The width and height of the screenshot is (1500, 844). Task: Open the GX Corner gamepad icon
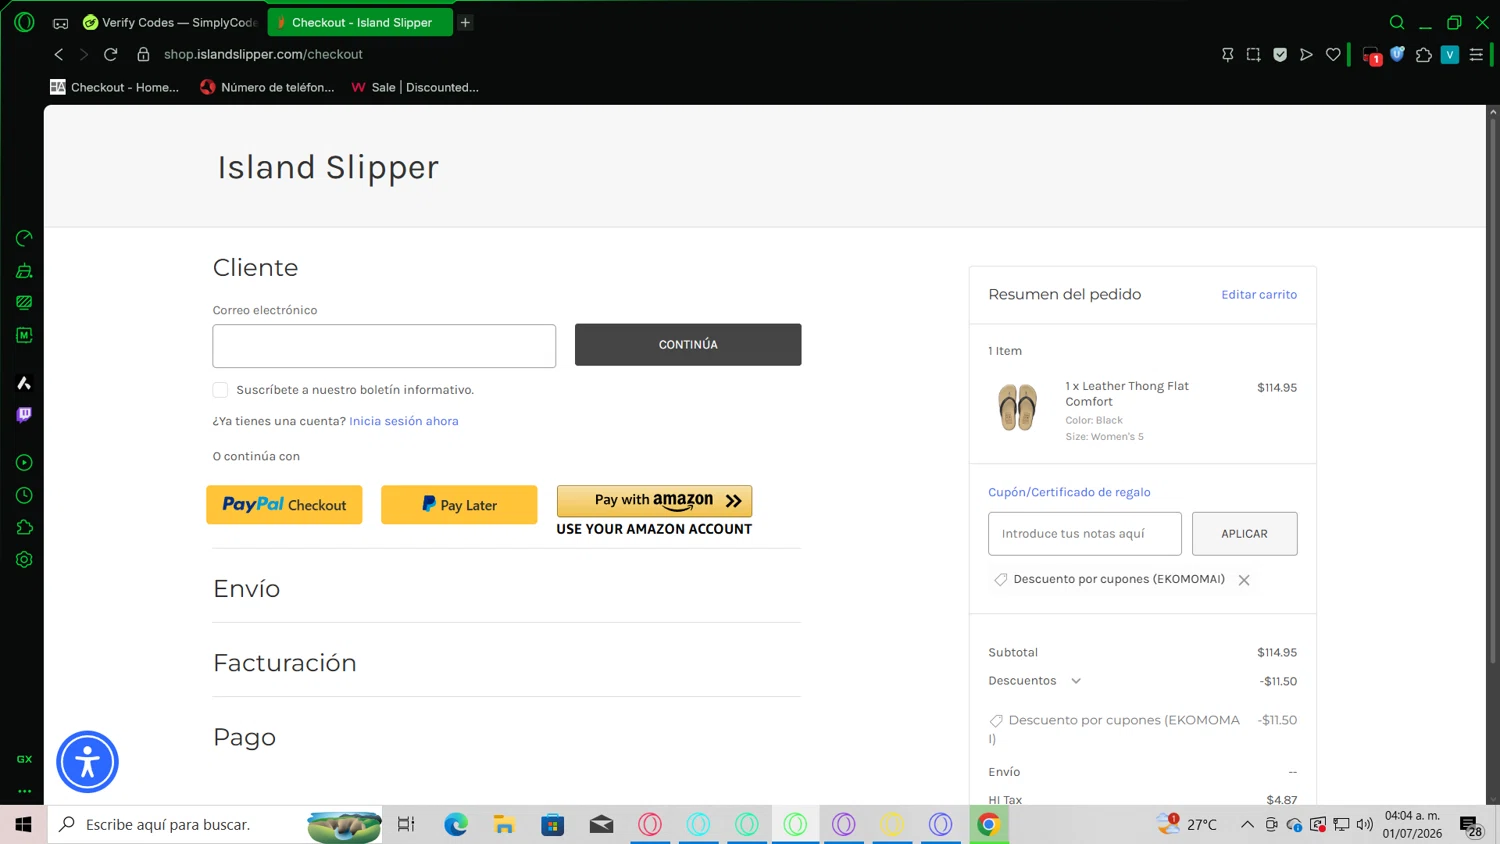pyautogui.click(x=61, y=23)
